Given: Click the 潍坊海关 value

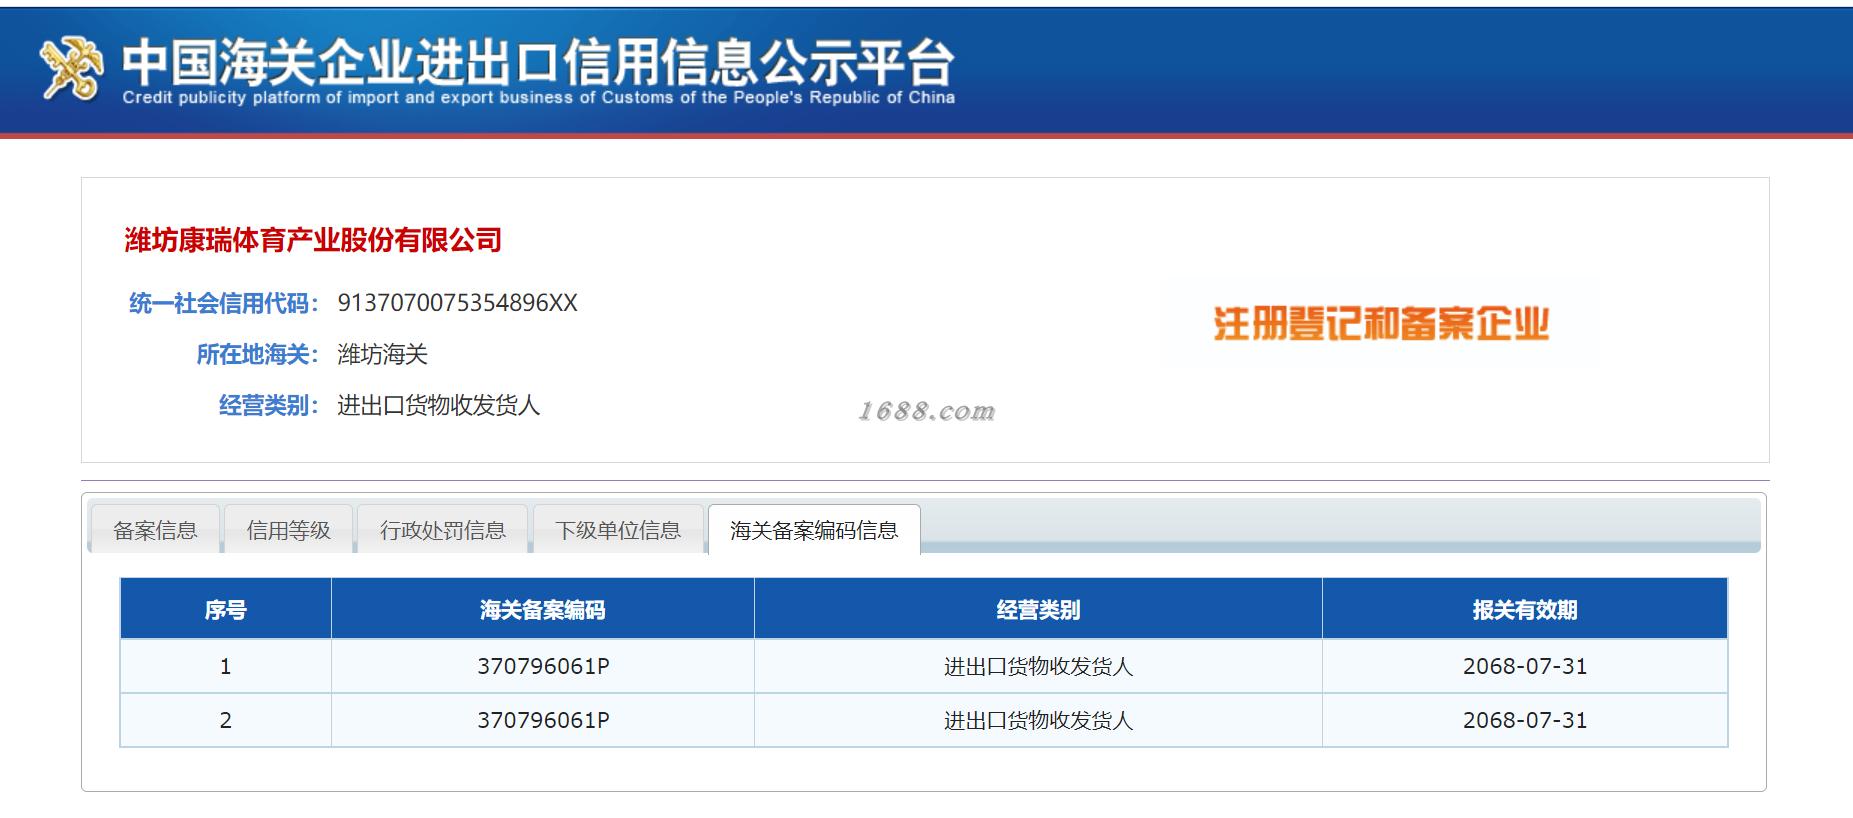Looking at the screenshot, I should [383, 354].
